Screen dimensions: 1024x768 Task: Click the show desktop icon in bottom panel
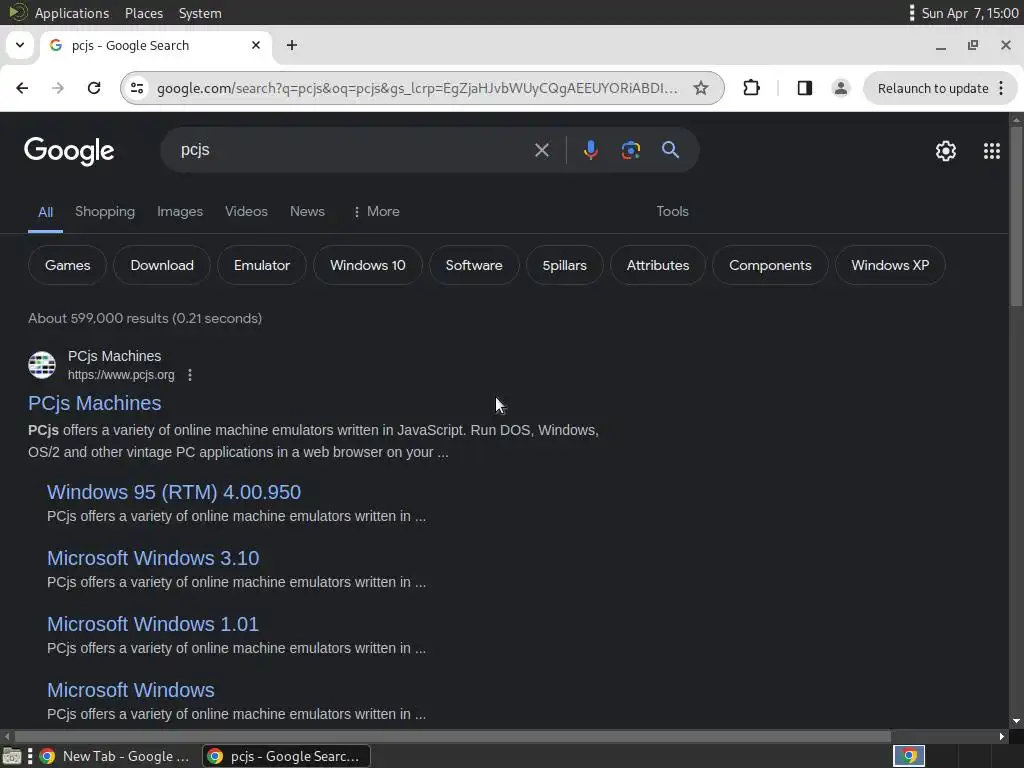12,756
